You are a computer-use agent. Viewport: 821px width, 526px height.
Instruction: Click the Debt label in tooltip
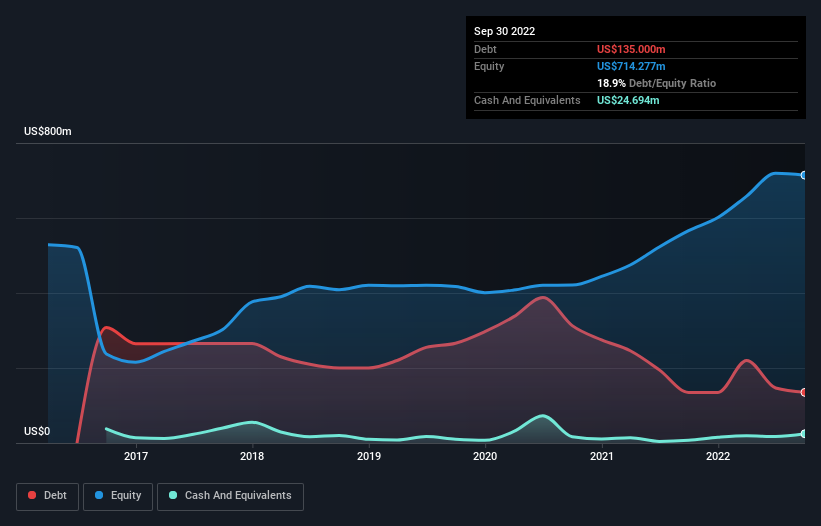tap(485, 49)
